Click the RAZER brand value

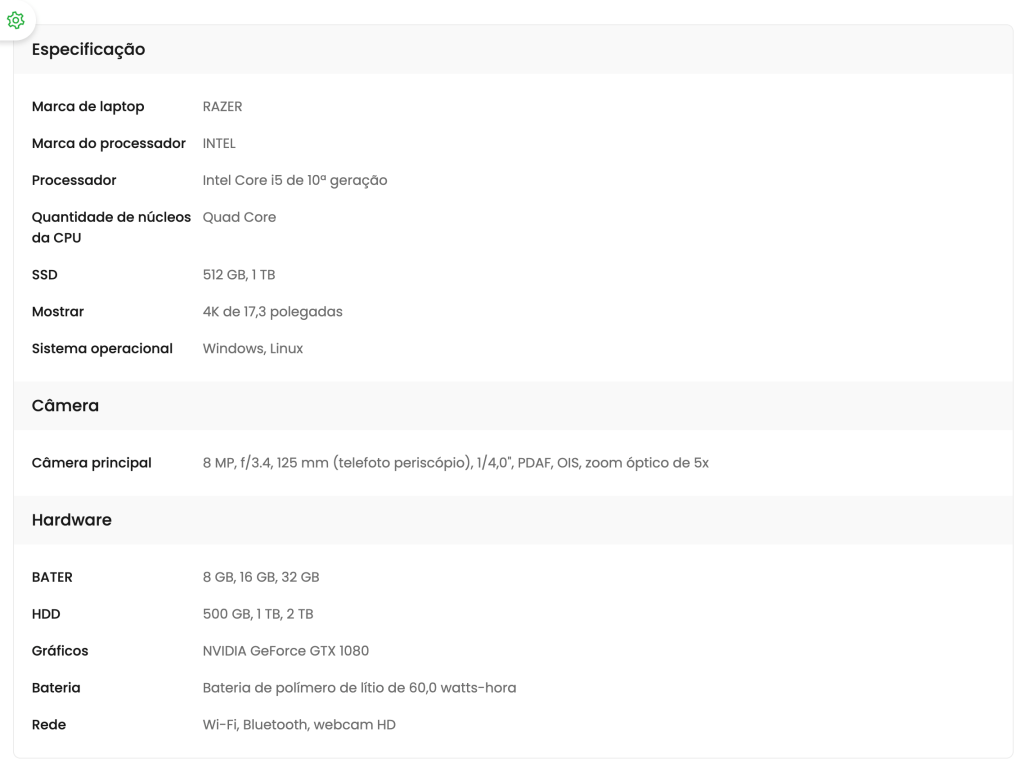pyautogui.click(x=222, y=106)
